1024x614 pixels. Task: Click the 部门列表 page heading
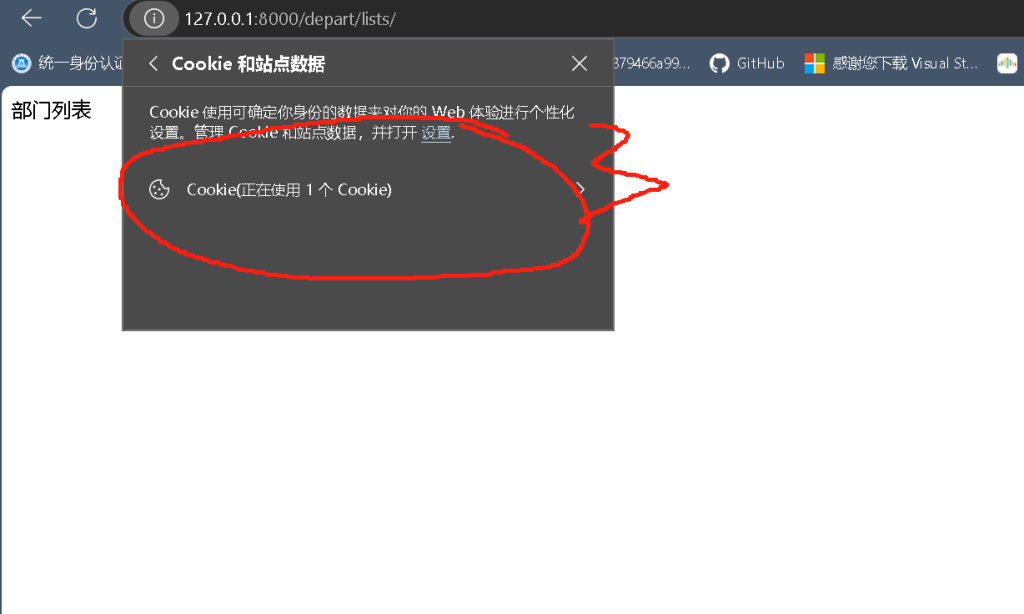click(x=51, y=110)
